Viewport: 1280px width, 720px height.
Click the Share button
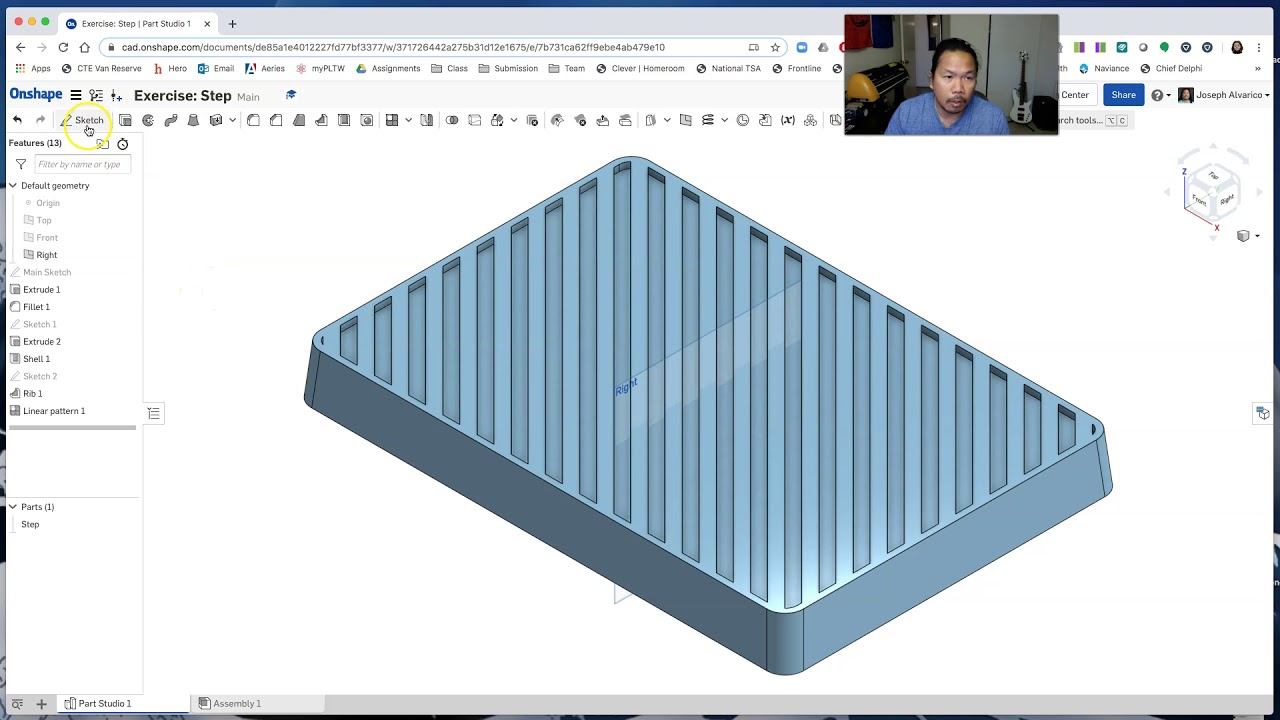click(1123, 95)
